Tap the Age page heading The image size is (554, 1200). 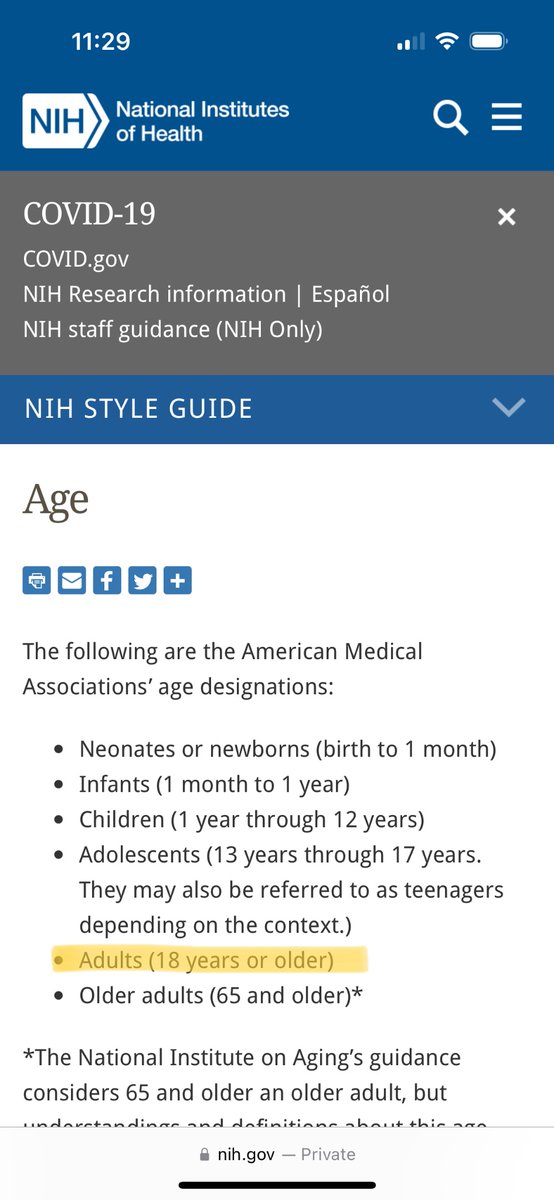click(56, 499)
